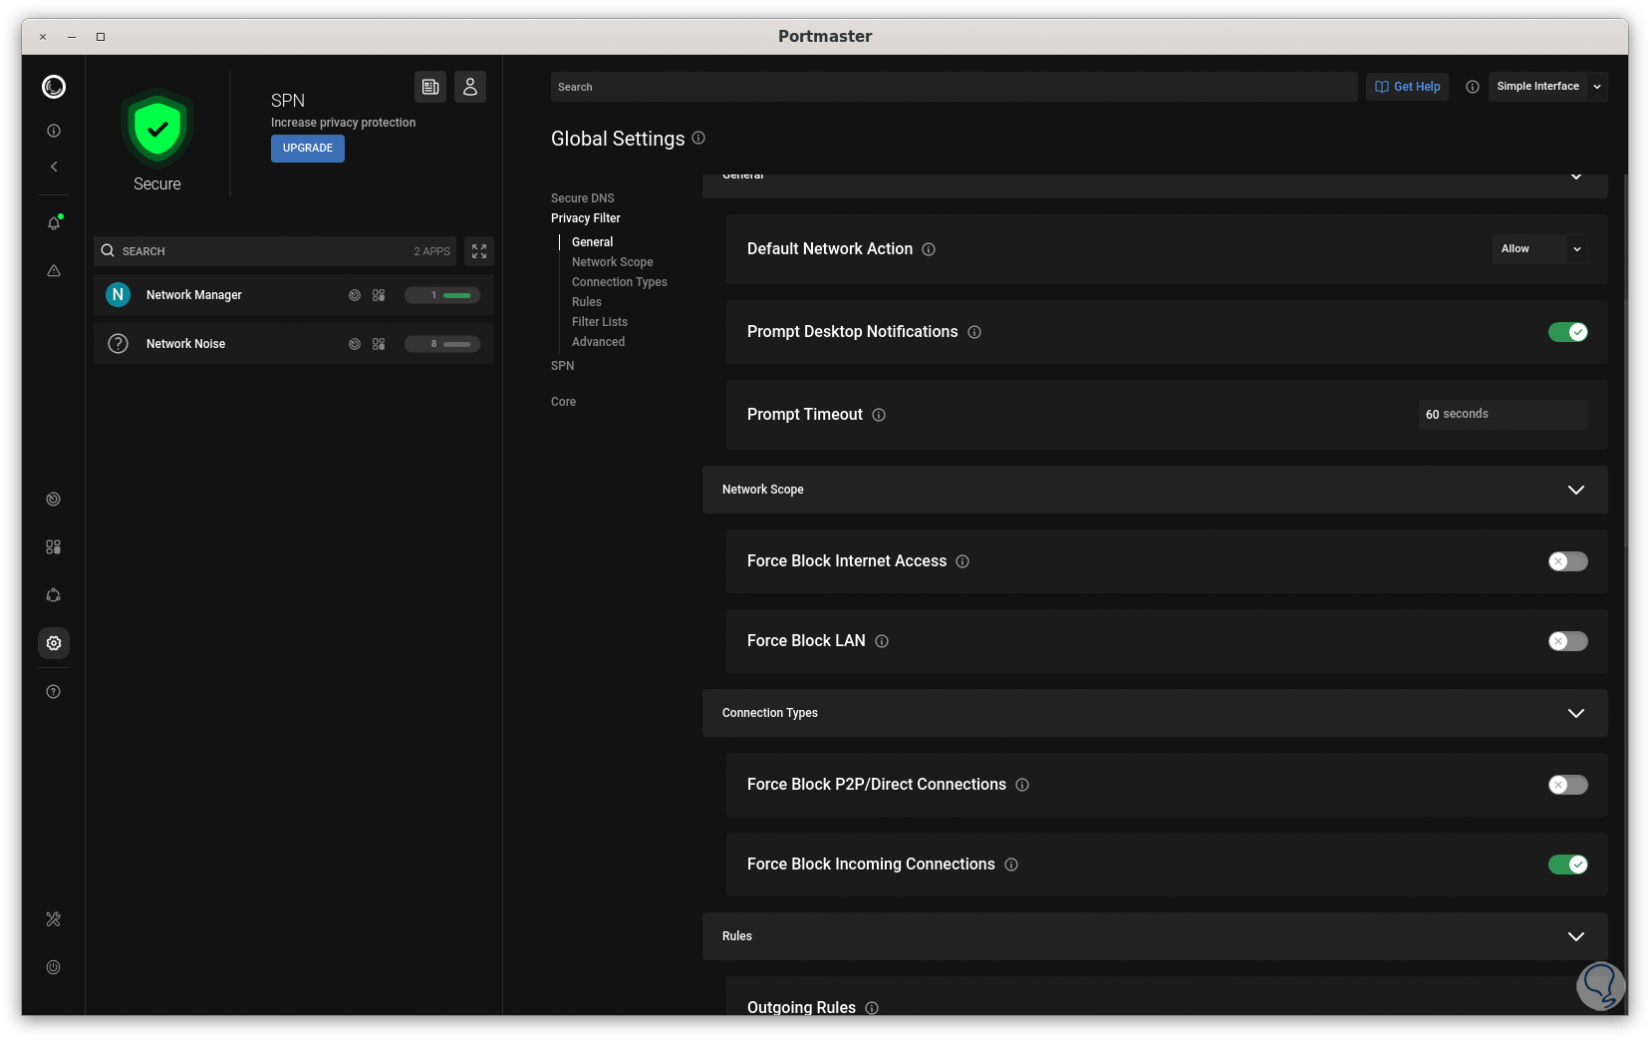This screenshot has height=1040, width=1650.
Task: Jump to Network Scope in the settings navigation
Action: (613, 262)
